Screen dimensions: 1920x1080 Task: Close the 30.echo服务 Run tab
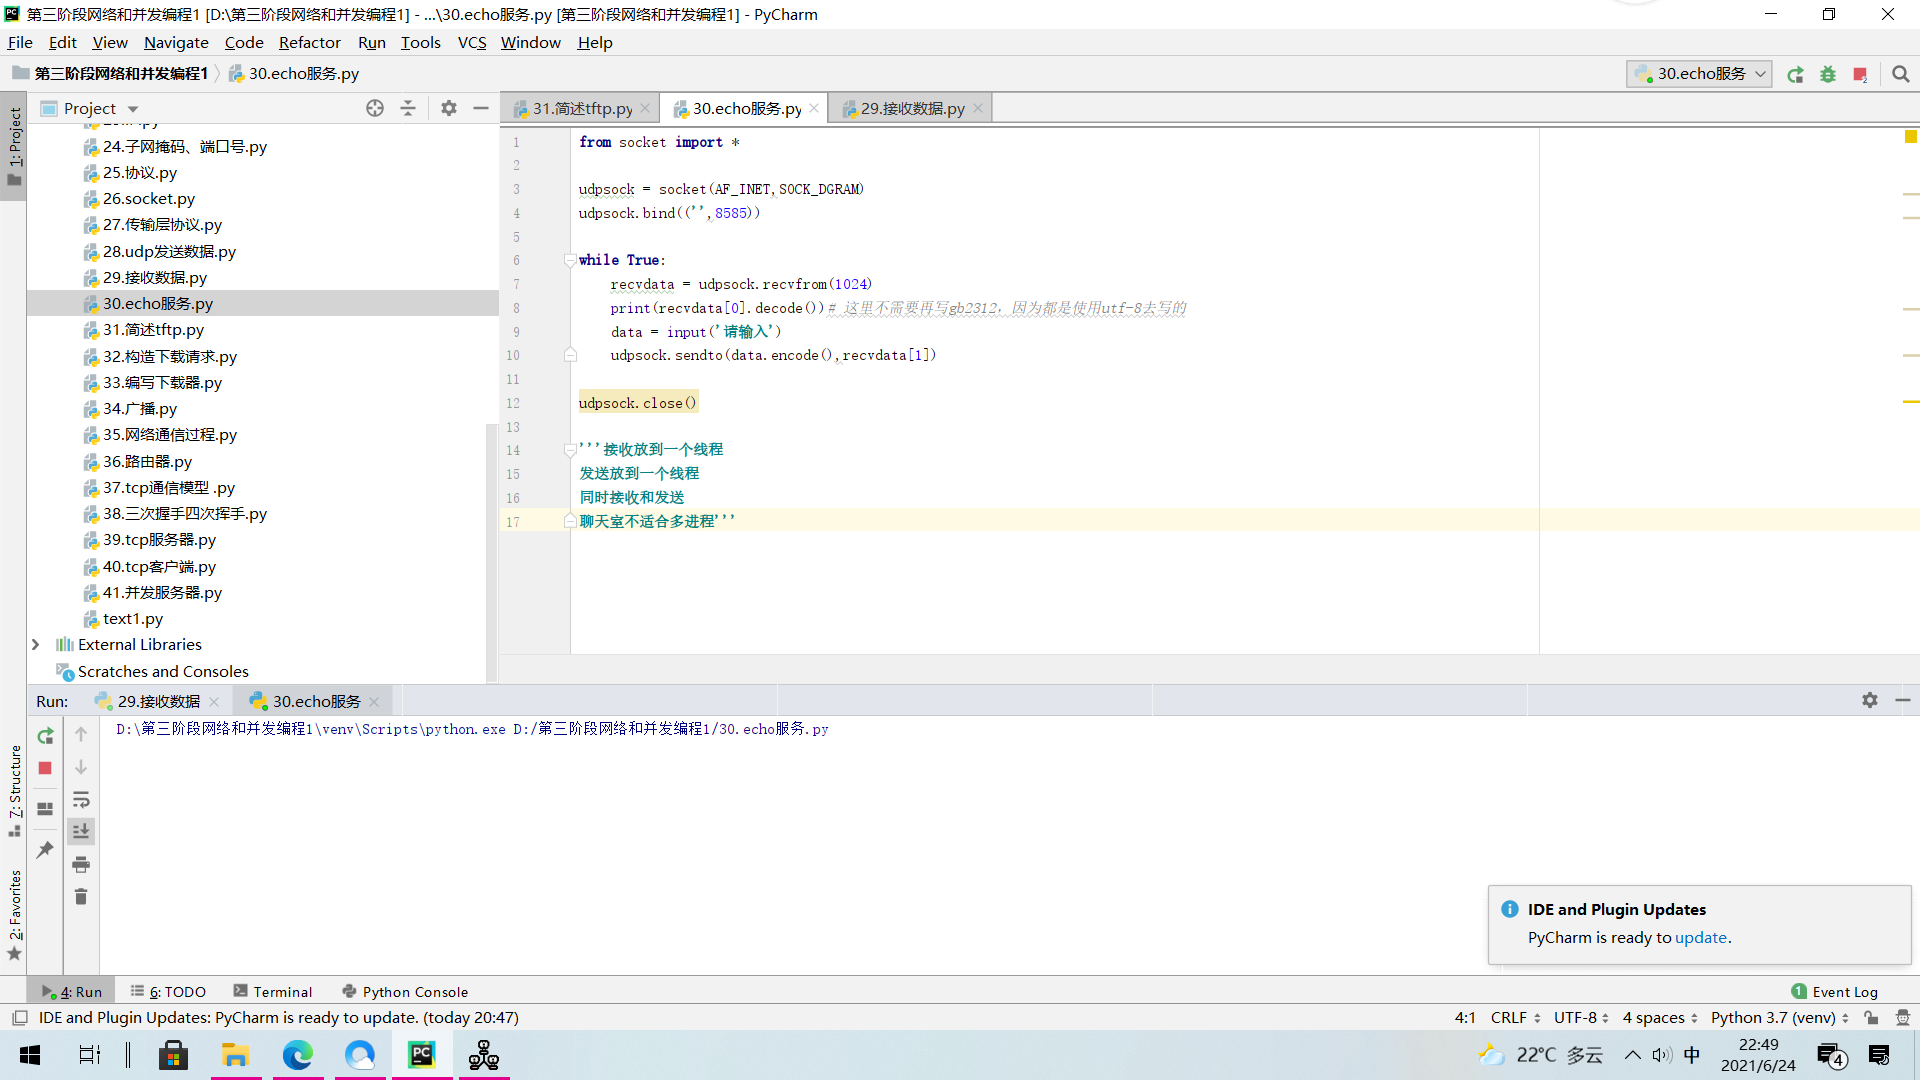pyautogui.click(x=375, y=702)
